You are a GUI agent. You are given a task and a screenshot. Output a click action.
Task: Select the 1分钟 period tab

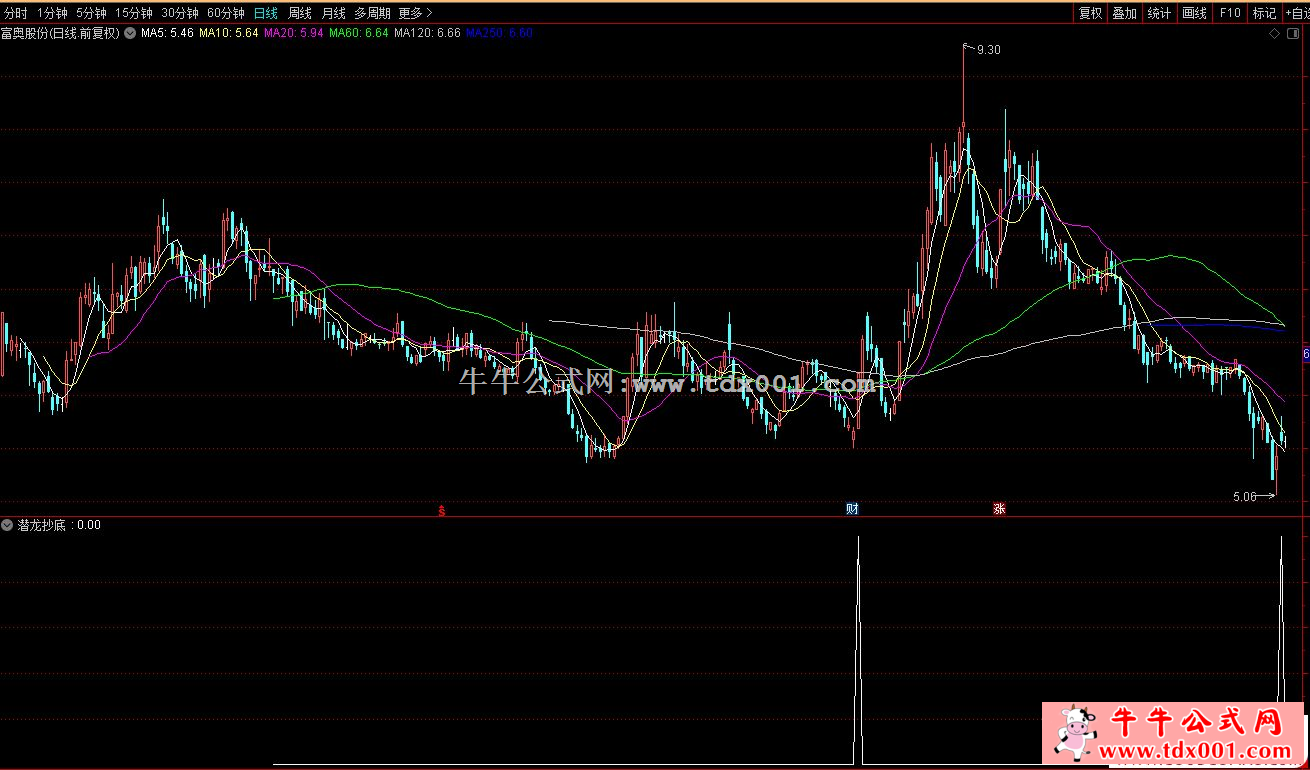pyautogui.click(x=52, y=13)
